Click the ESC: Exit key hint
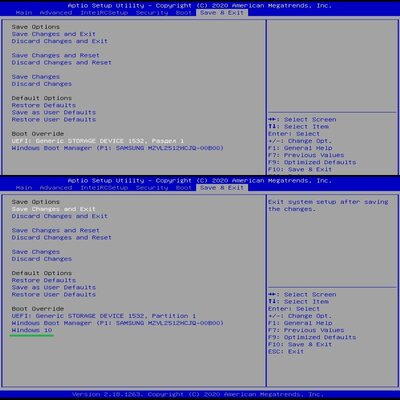Screen dimensions: 400x400 pyautogui.click(x=286, y=351)
